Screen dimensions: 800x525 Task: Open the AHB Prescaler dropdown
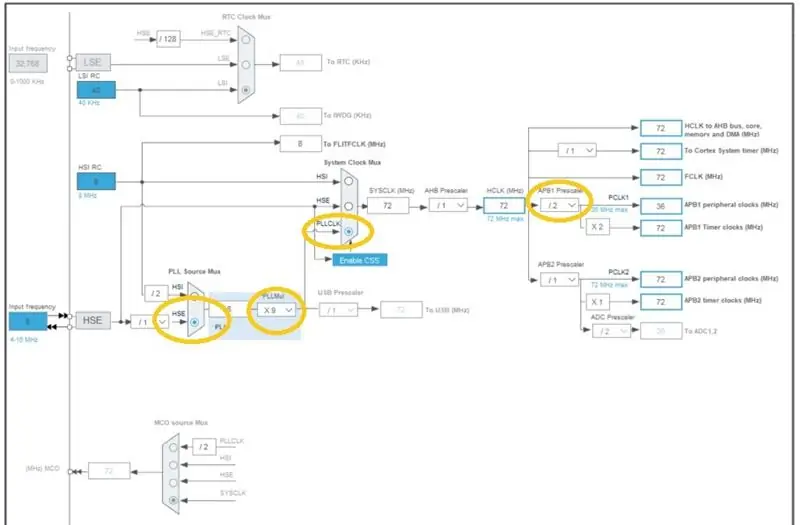(448, 206)
